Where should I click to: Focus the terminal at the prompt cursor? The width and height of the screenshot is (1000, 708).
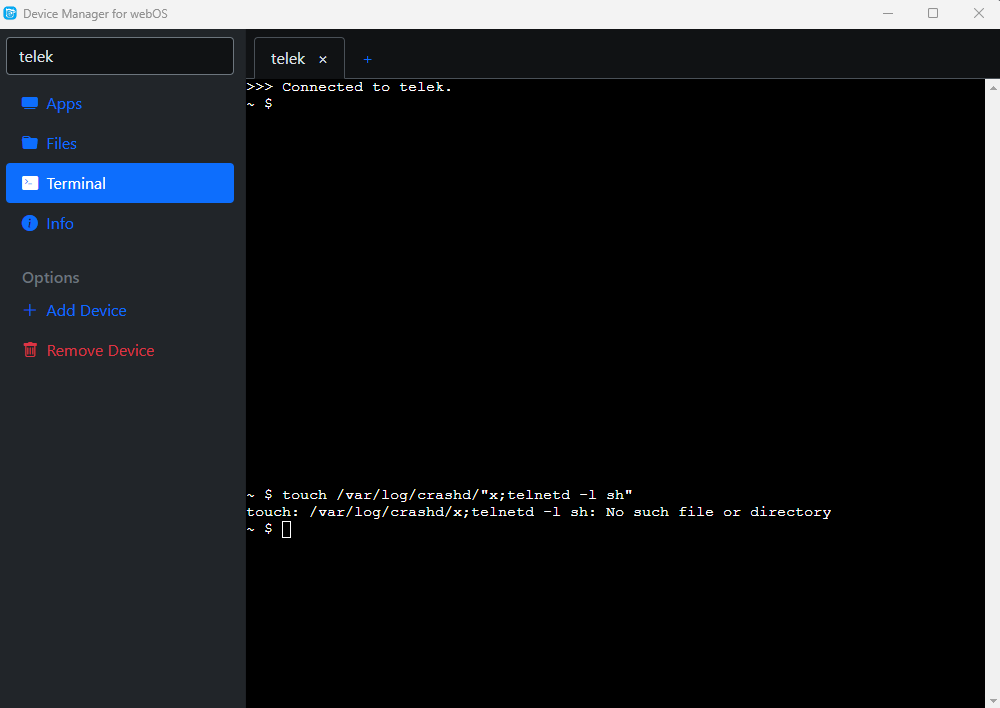287,529
